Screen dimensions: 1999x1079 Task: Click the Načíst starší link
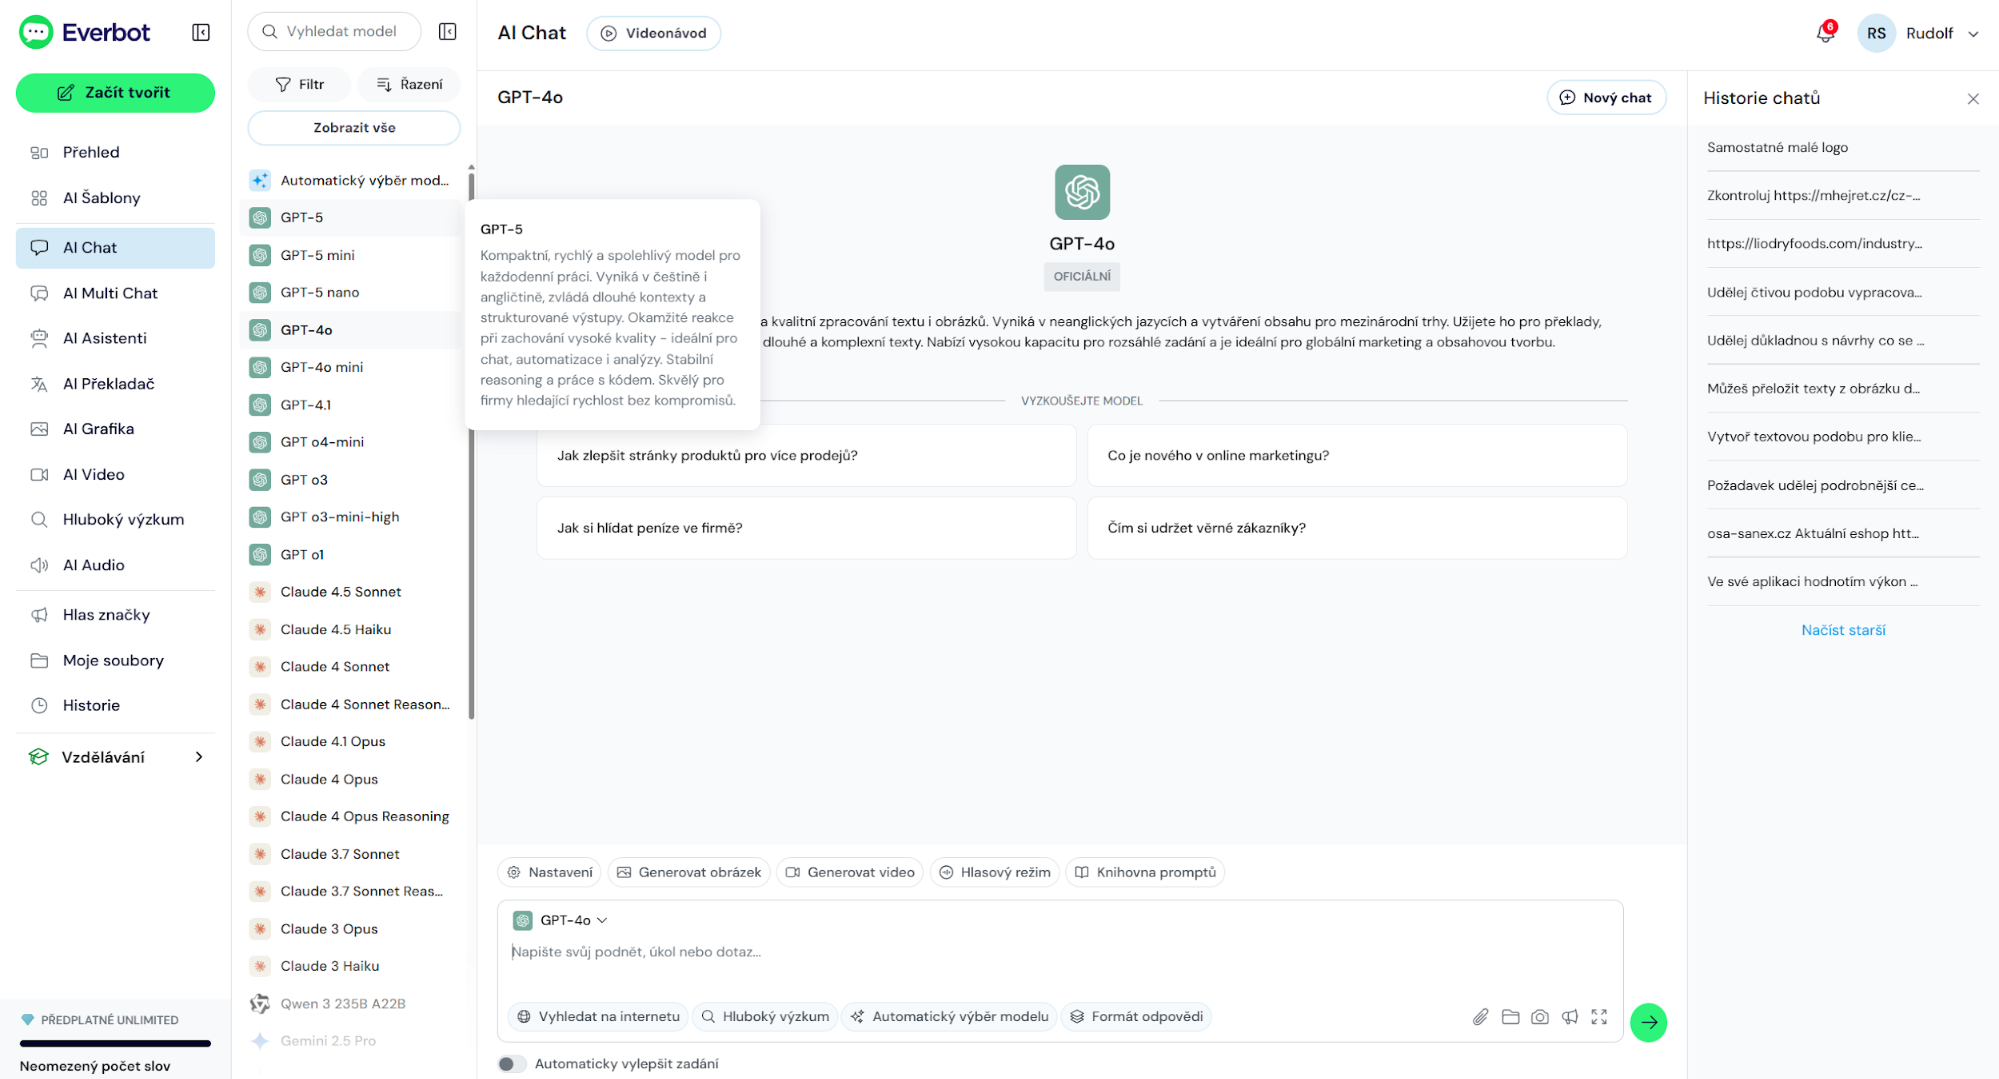coord(1842,630)
